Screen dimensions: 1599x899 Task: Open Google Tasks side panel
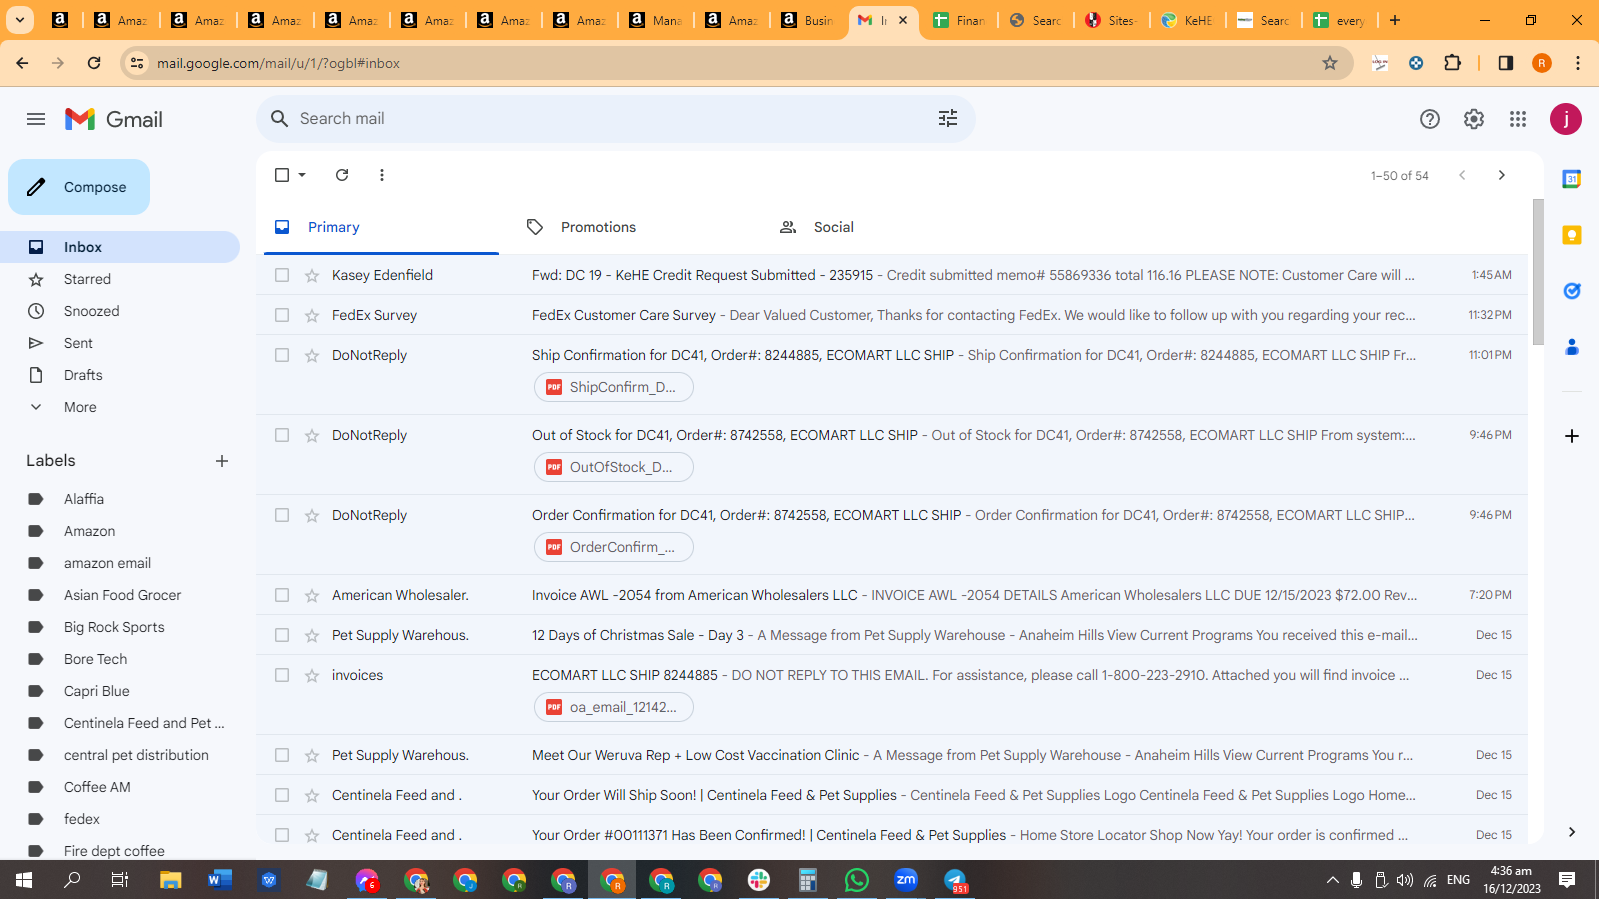point(1572,291)
